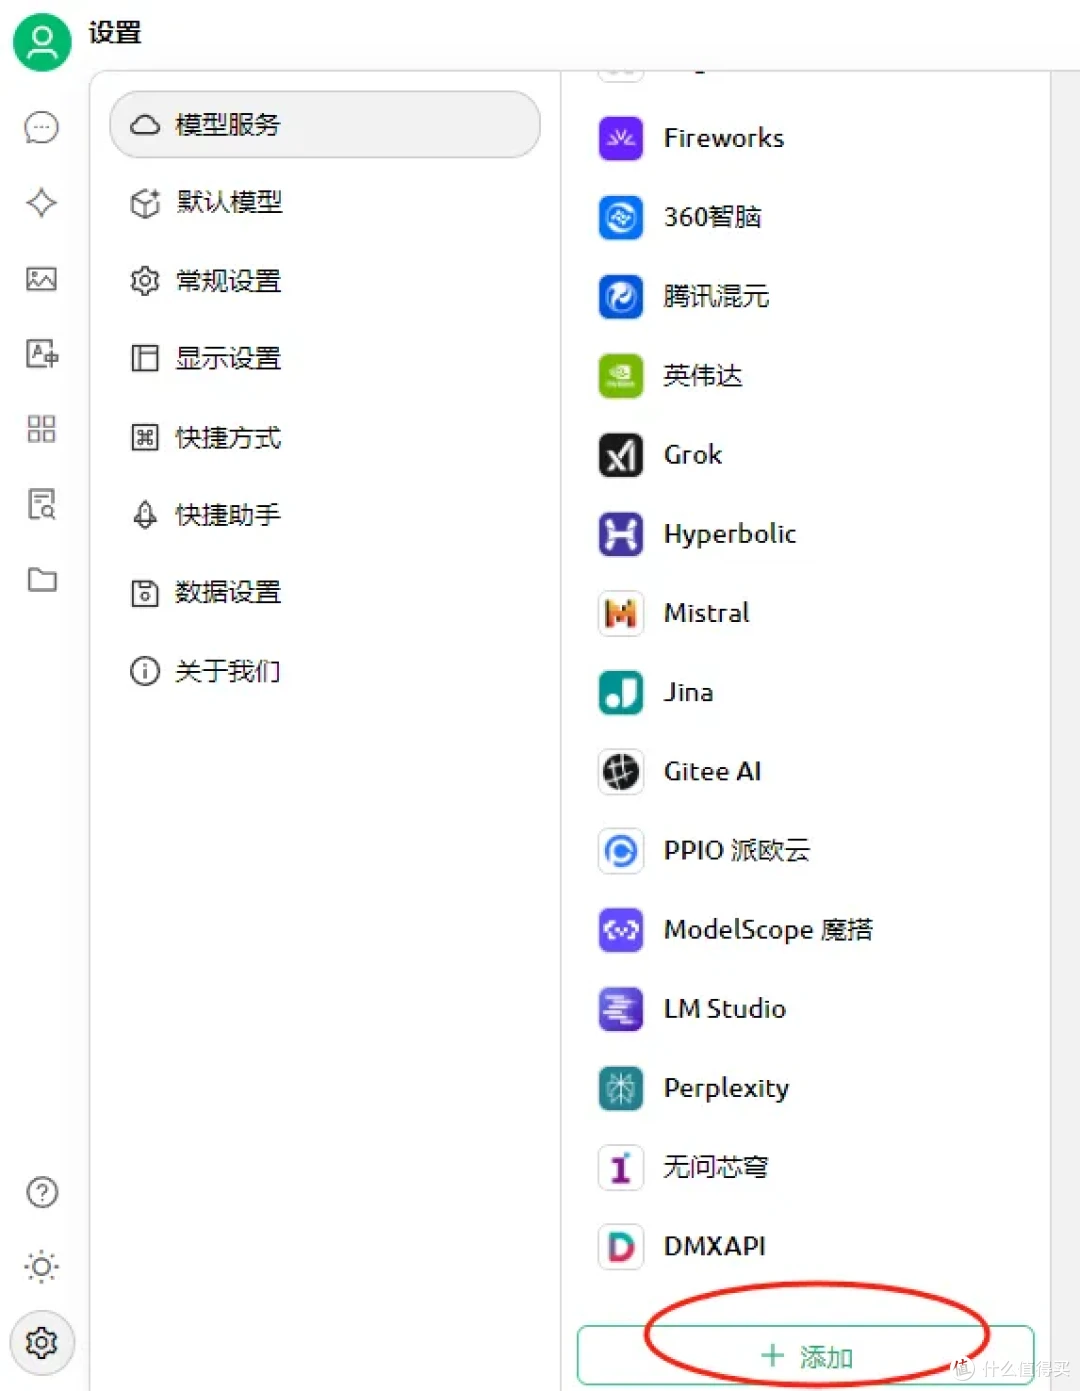Click the 腾讯混元 provider icon
Screen dimensions: 1080x1391
(x=621, y=296)
